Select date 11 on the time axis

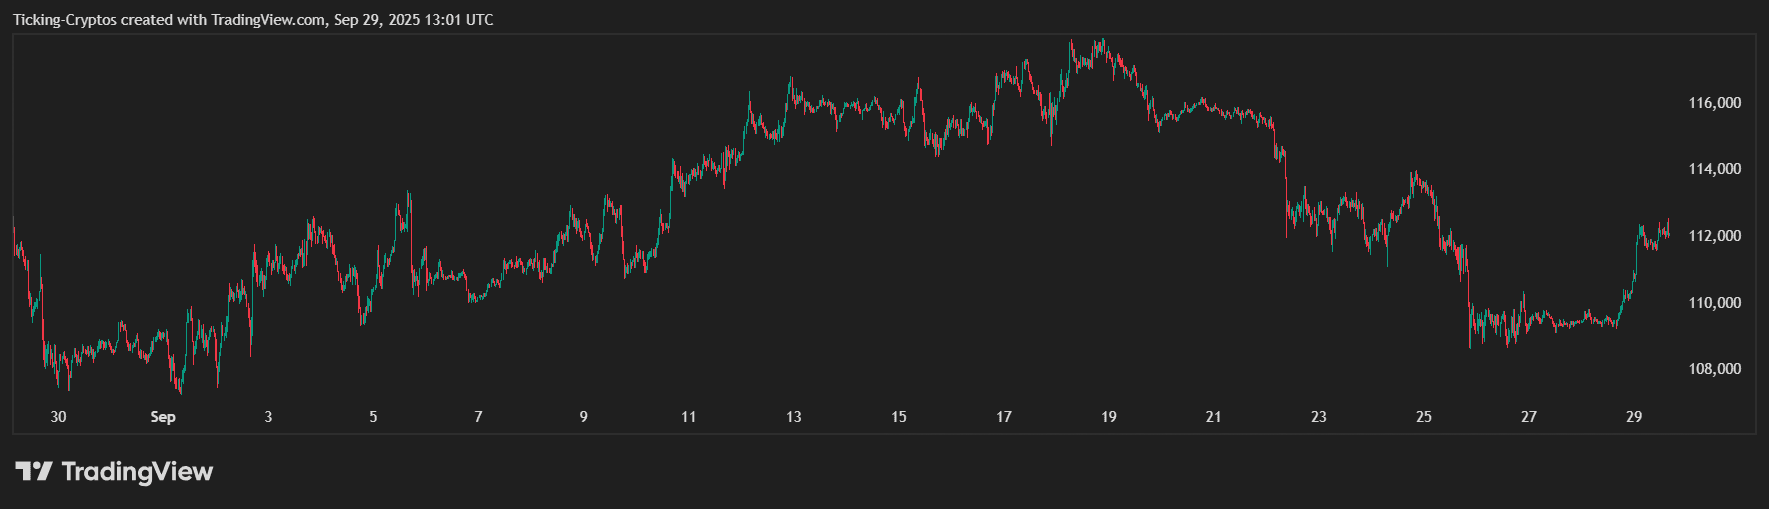[x=688, y=417]
